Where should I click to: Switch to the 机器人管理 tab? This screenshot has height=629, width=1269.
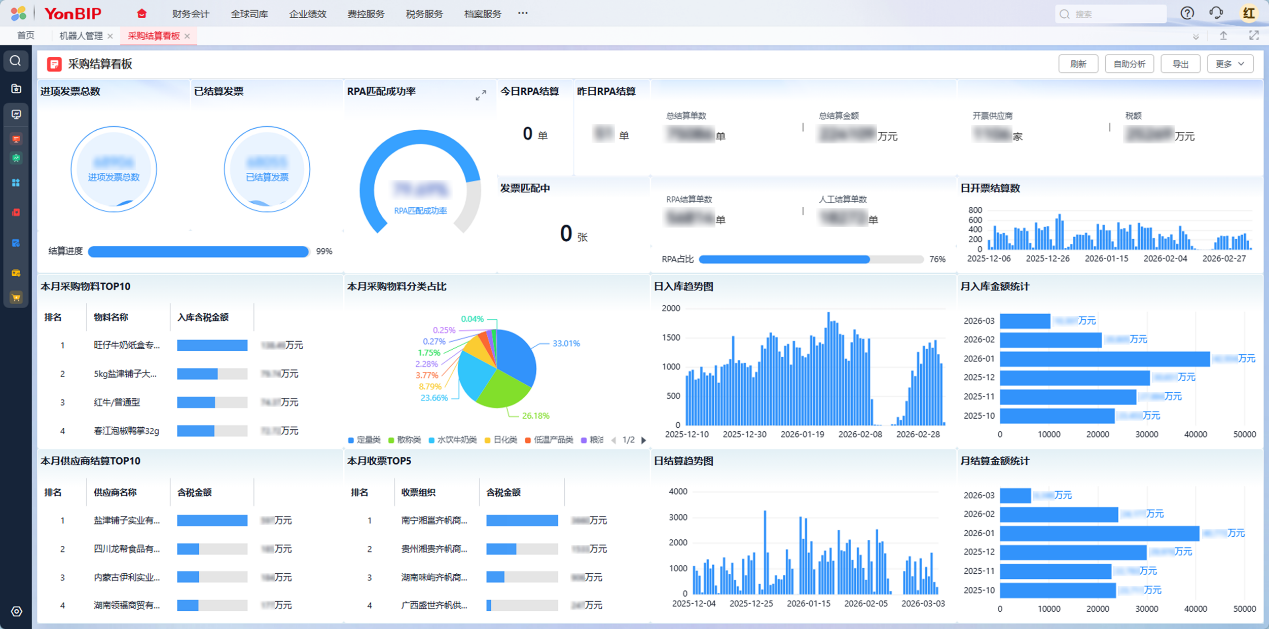[x=81, y=36]
